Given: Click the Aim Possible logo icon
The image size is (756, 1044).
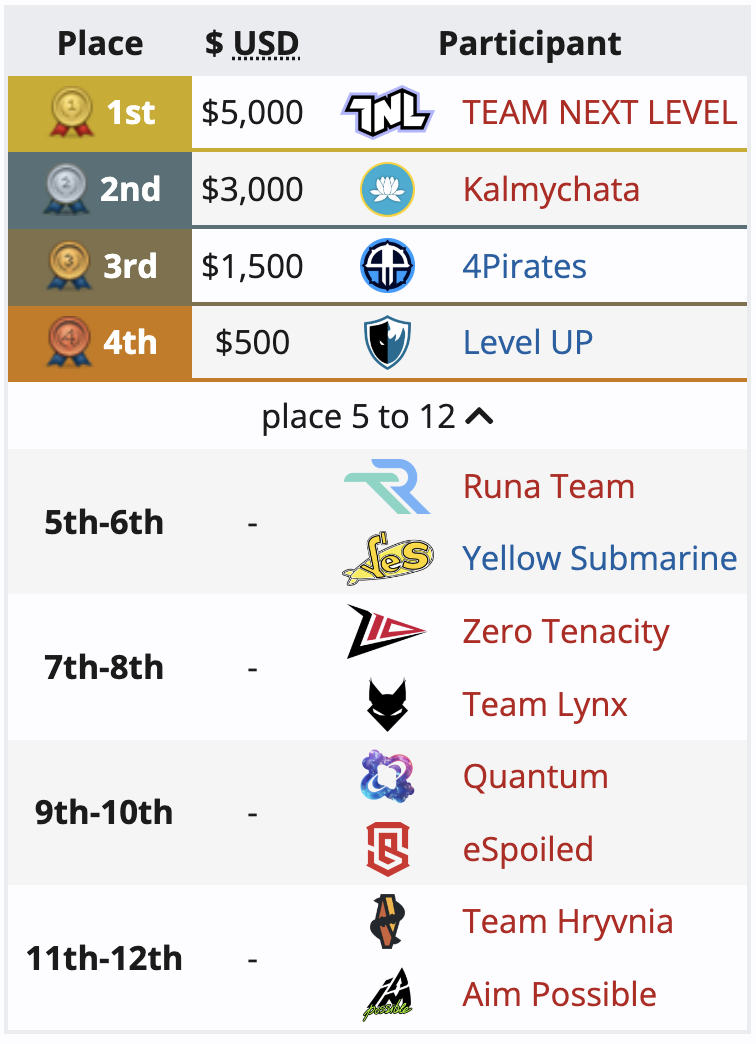Looking at the screenshot, I should pos(387,994).
